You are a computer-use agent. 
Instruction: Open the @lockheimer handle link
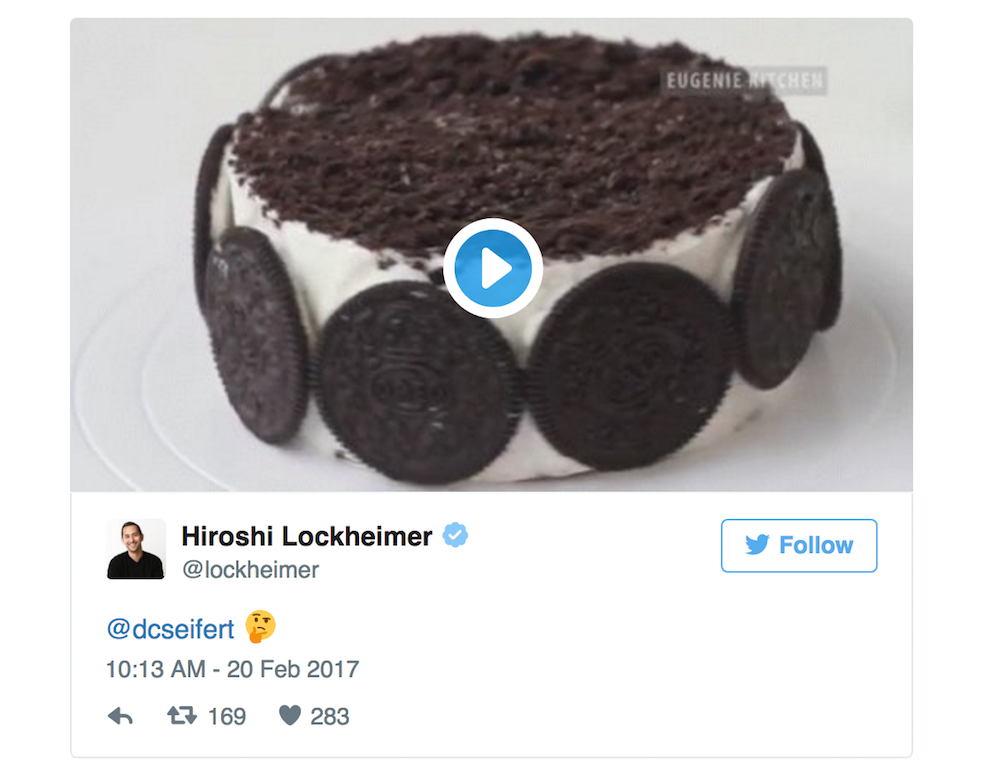tap(250, 570)
